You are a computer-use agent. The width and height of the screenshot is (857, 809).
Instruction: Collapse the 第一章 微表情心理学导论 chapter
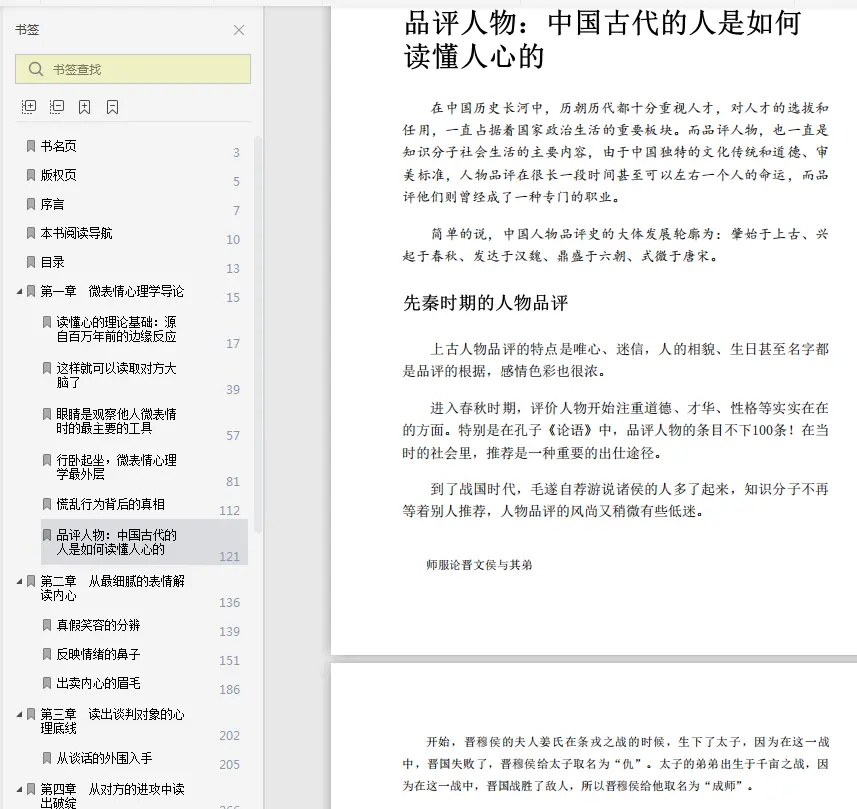click(19, 291)
